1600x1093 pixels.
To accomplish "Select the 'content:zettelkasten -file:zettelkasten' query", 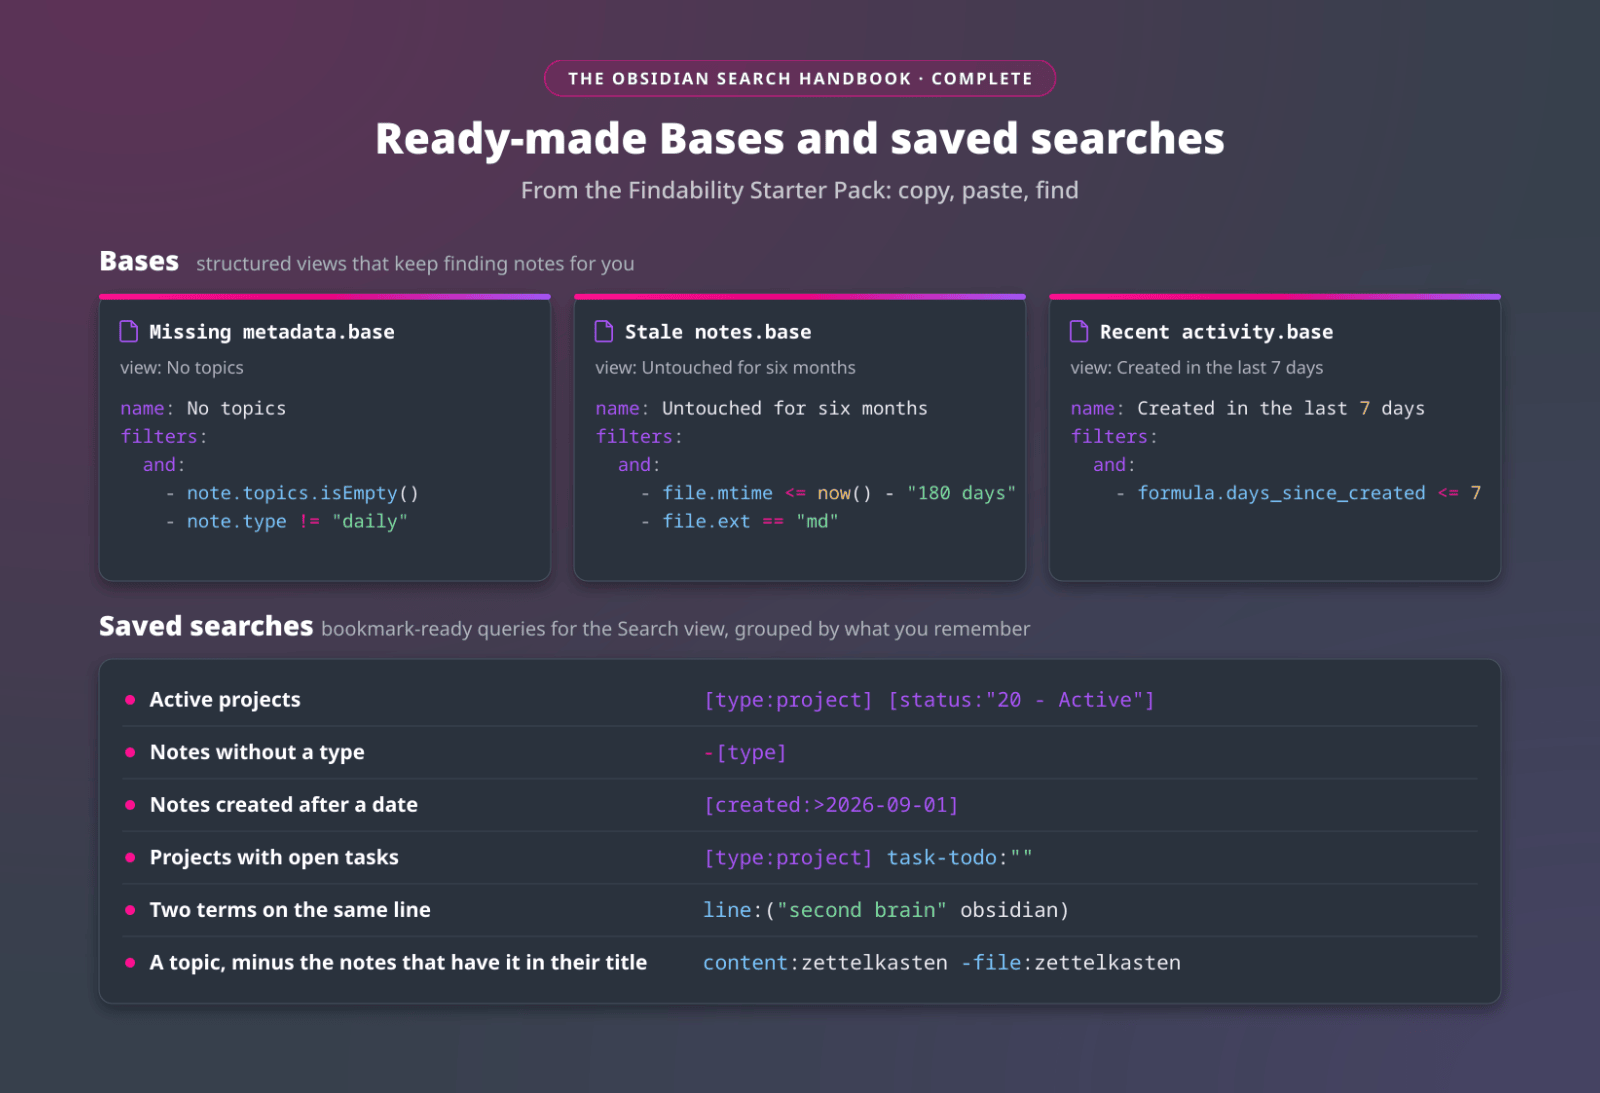I will coord(942,962).
